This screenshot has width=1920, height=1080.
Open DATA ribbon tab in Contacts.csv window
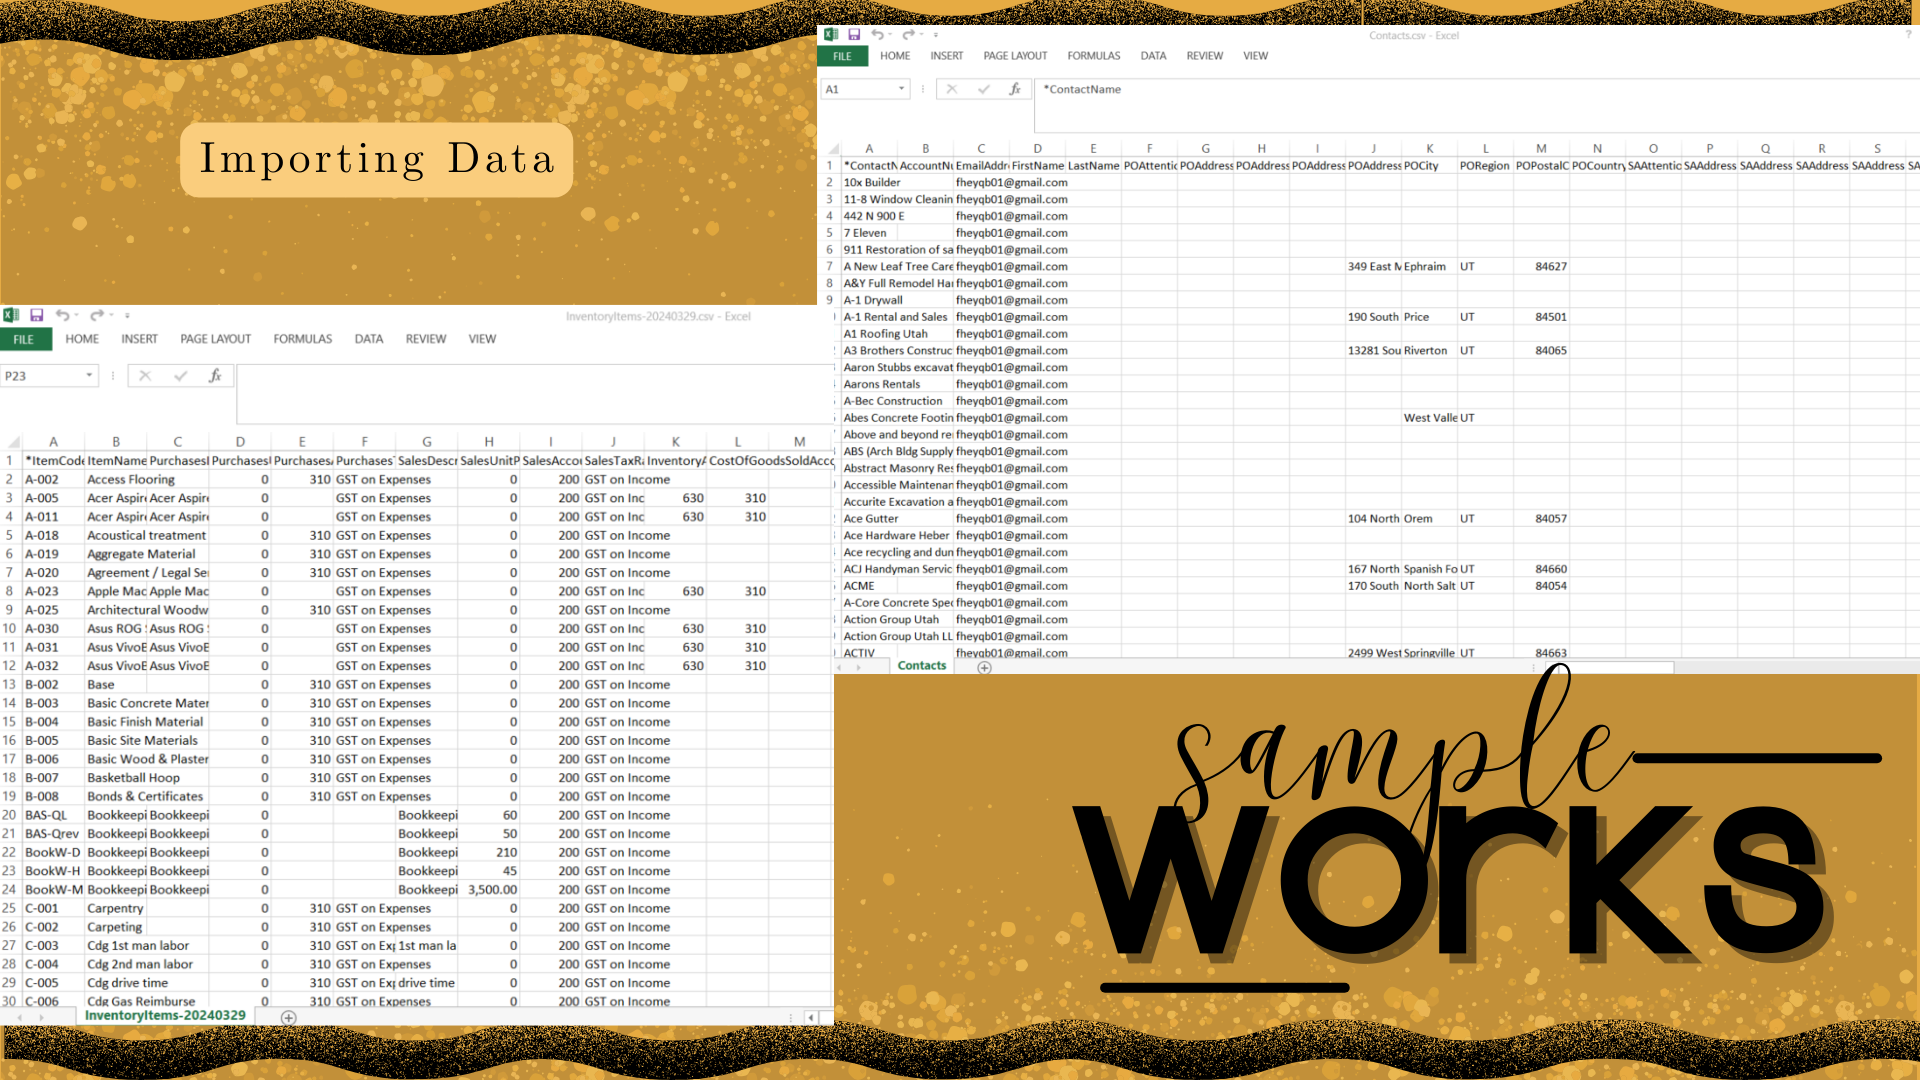1152,56
